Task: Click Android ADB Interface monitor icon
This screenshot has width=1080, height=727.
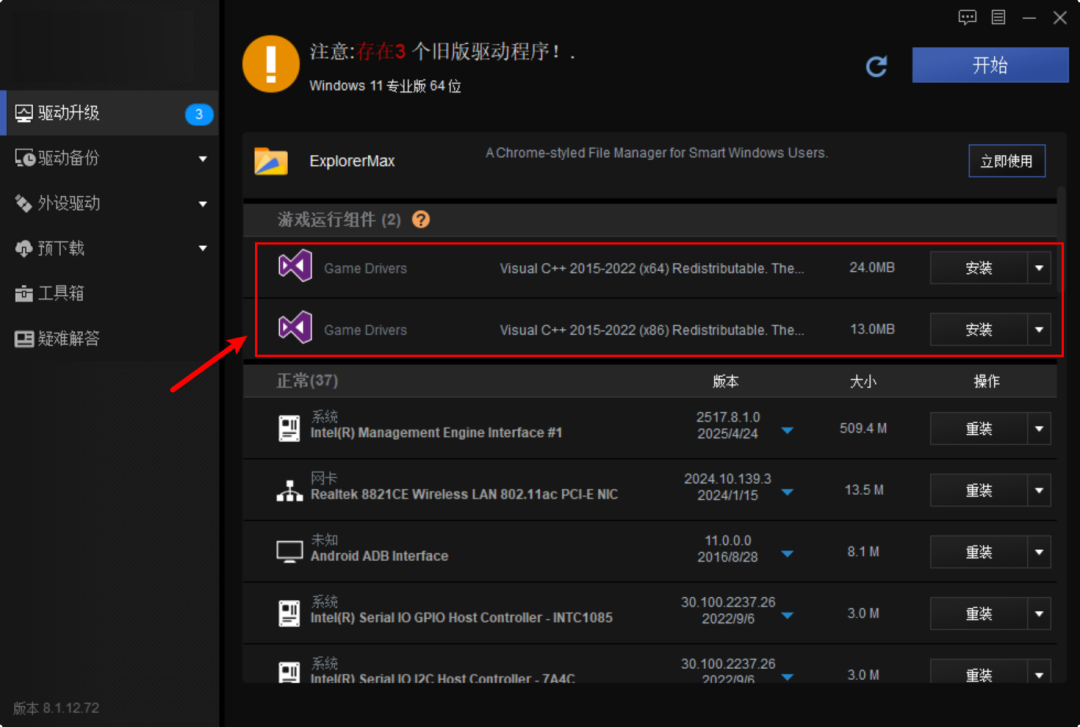Action: pos(289,552)
